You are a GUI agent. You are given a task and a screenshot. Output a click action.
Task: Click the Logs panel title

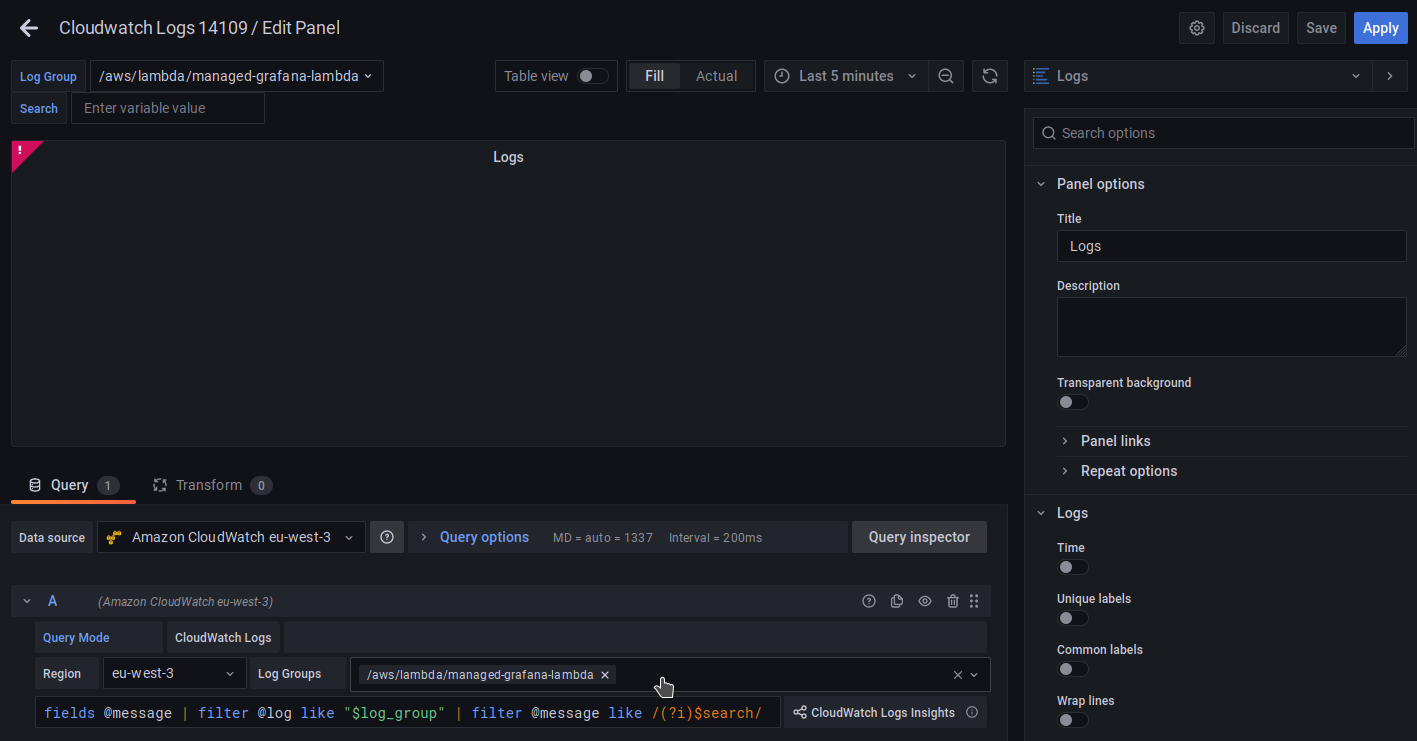click(x=508, y=157)
